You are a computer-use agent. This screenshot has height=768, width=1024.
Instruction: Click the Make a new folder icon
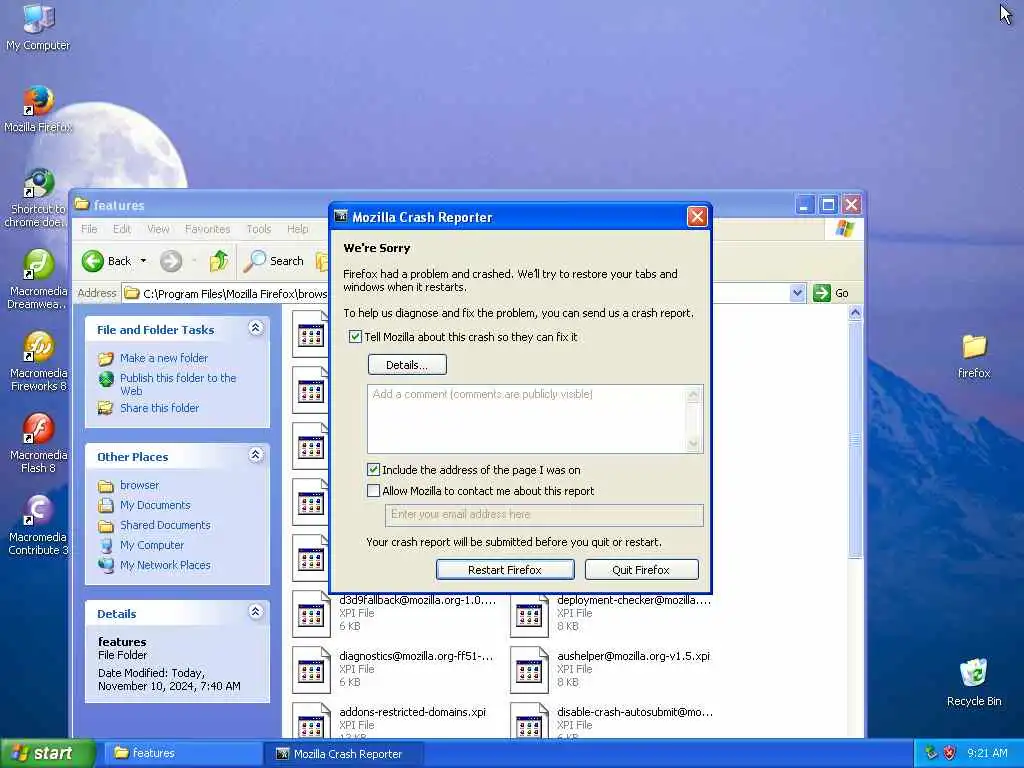pyautogui.click(x=106, y=359)
